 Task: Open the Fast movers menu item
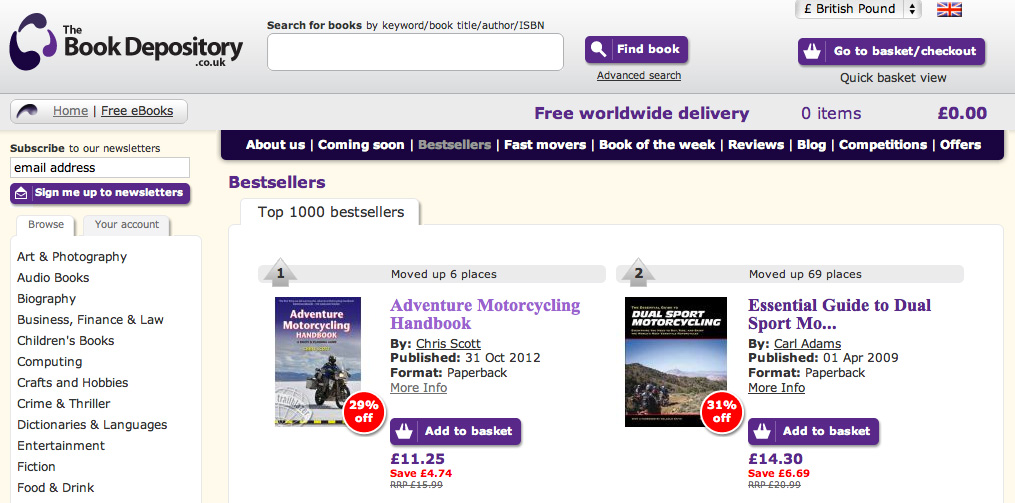tap(545, 145)
